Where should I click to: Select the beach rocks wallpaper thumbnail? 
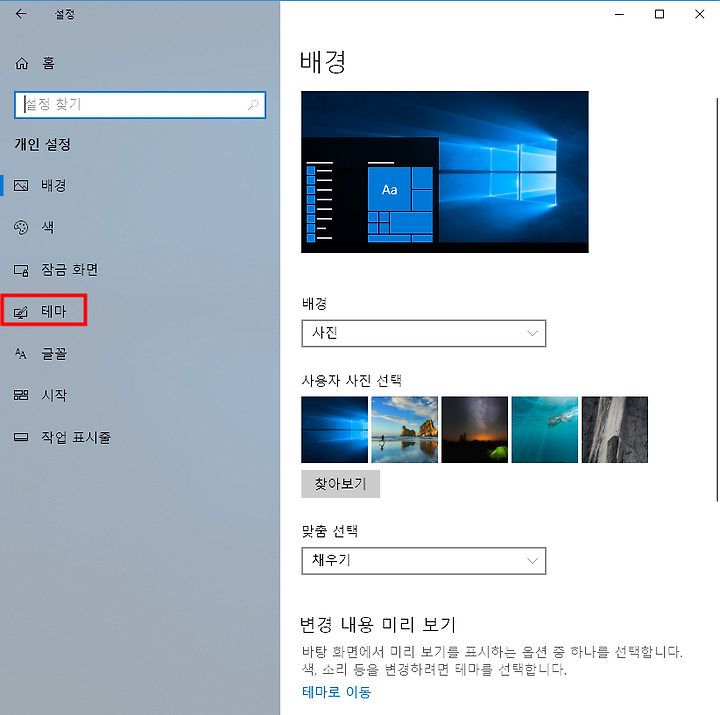405,429
